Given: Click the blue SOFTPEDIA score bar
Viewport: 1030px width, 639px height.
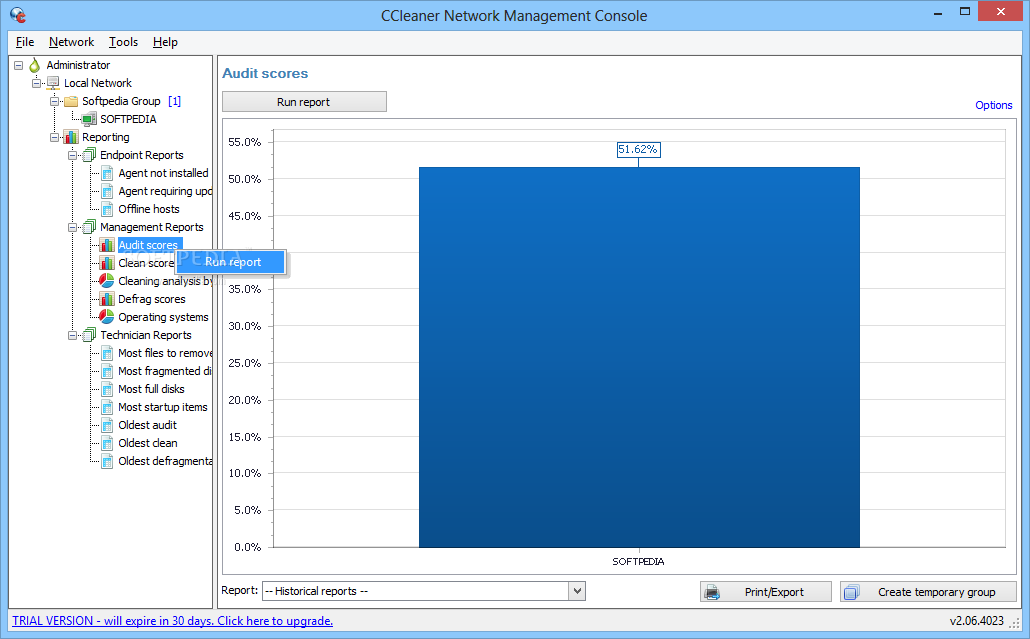Looking at the screenshot, I should click(x=639, y=357).
